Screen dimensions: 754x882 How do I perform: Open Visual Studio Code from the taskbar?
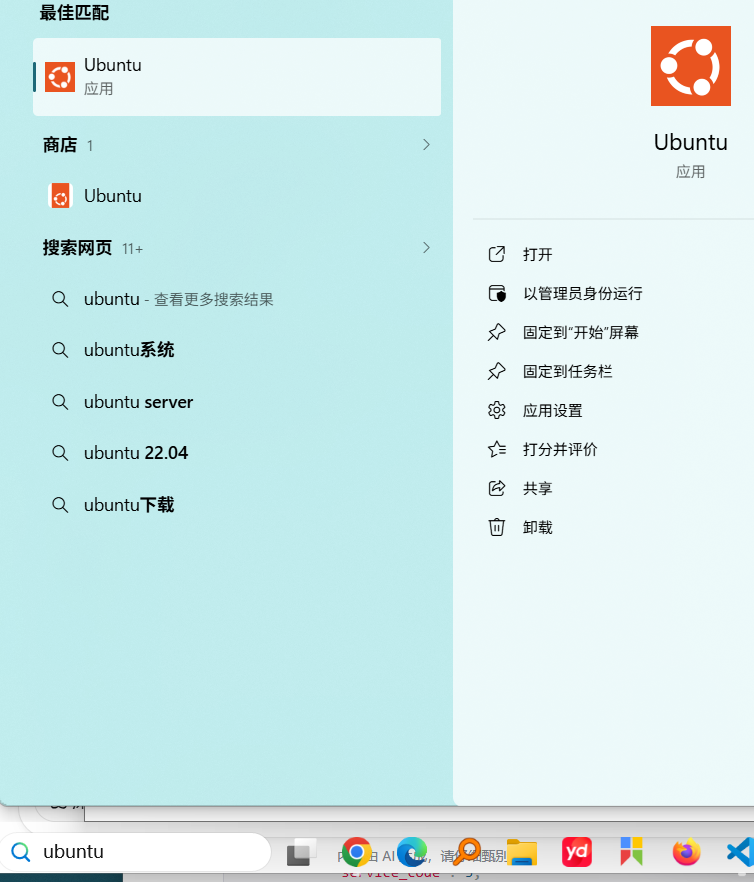pos(740,852)
